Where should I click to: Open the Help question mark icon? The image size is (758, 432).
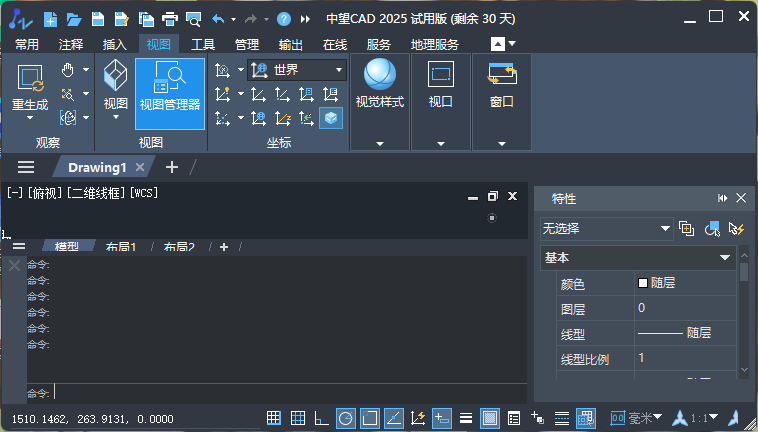[284, 19]
